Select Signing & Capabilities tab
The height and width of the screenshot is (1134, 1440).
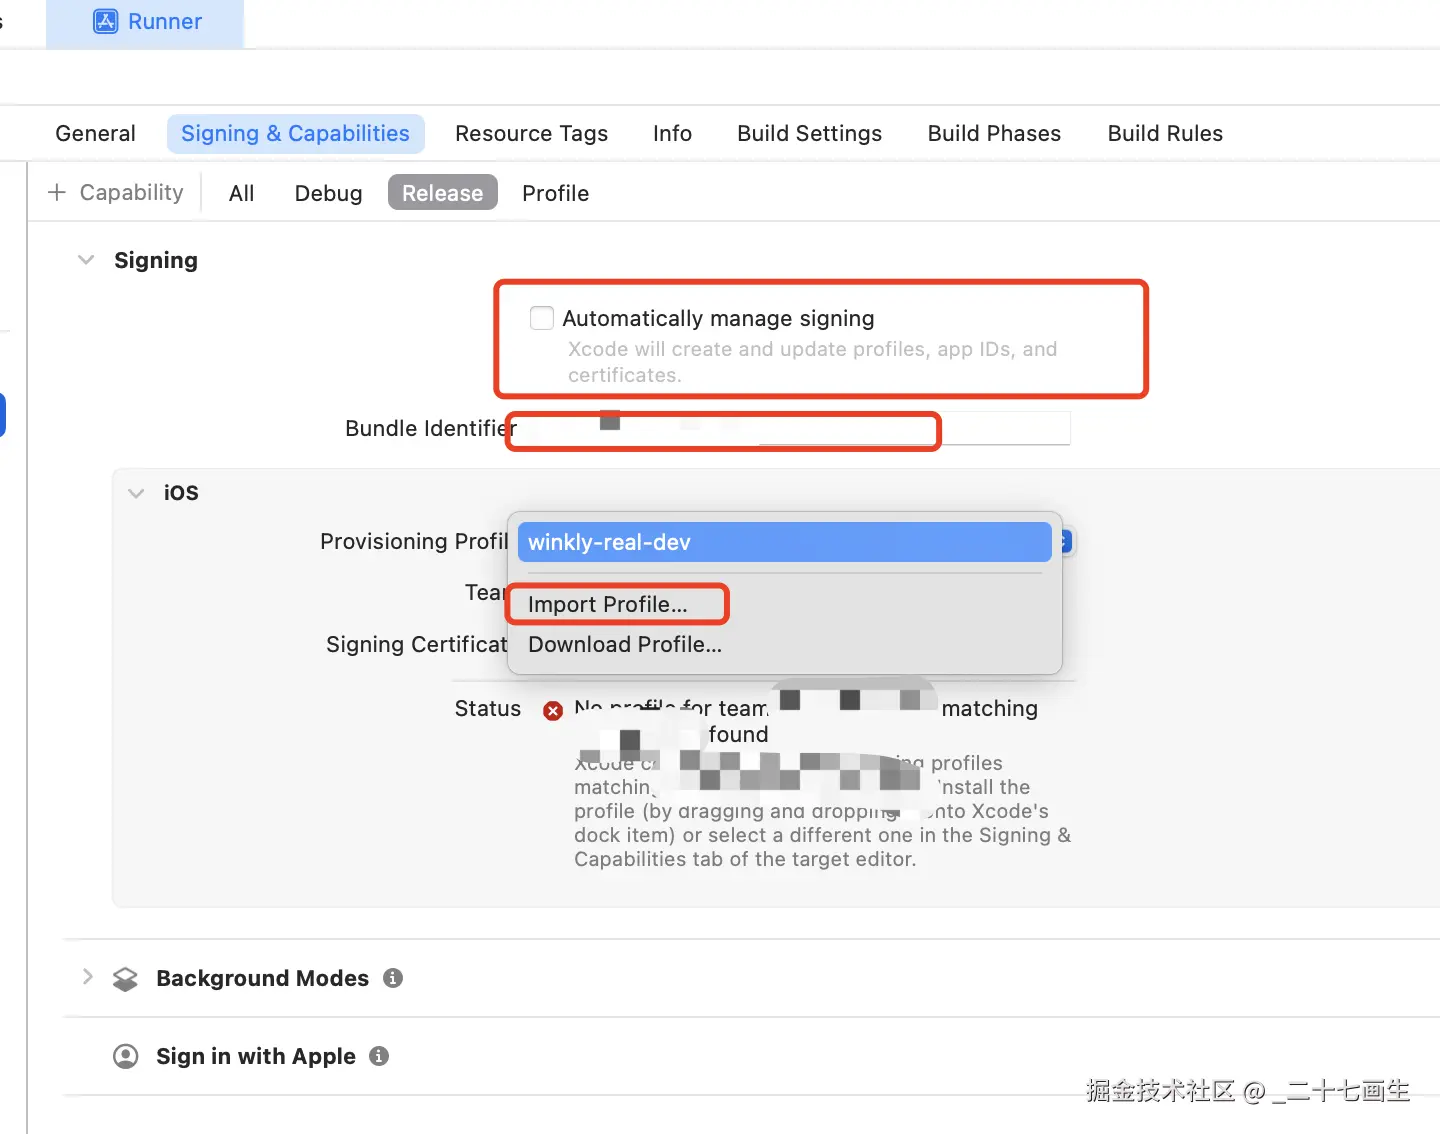[x=295, y=134]
